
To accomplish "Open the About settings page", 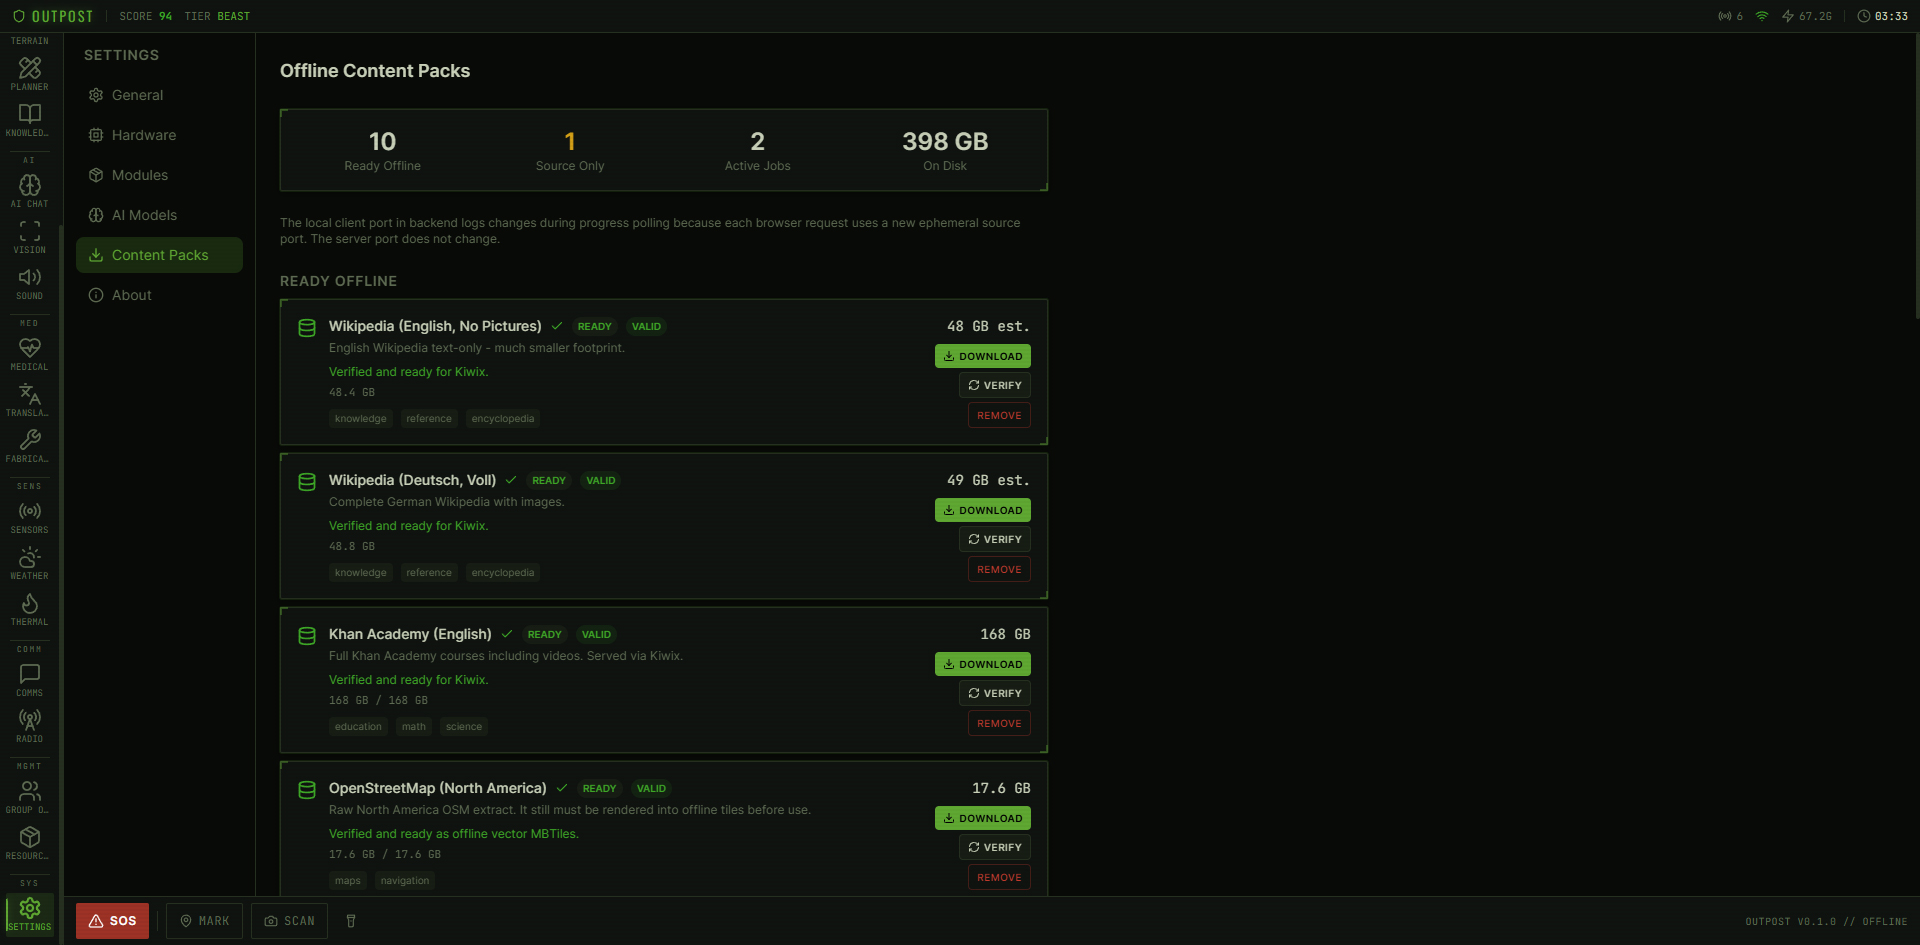I will [x=131, y=295].
